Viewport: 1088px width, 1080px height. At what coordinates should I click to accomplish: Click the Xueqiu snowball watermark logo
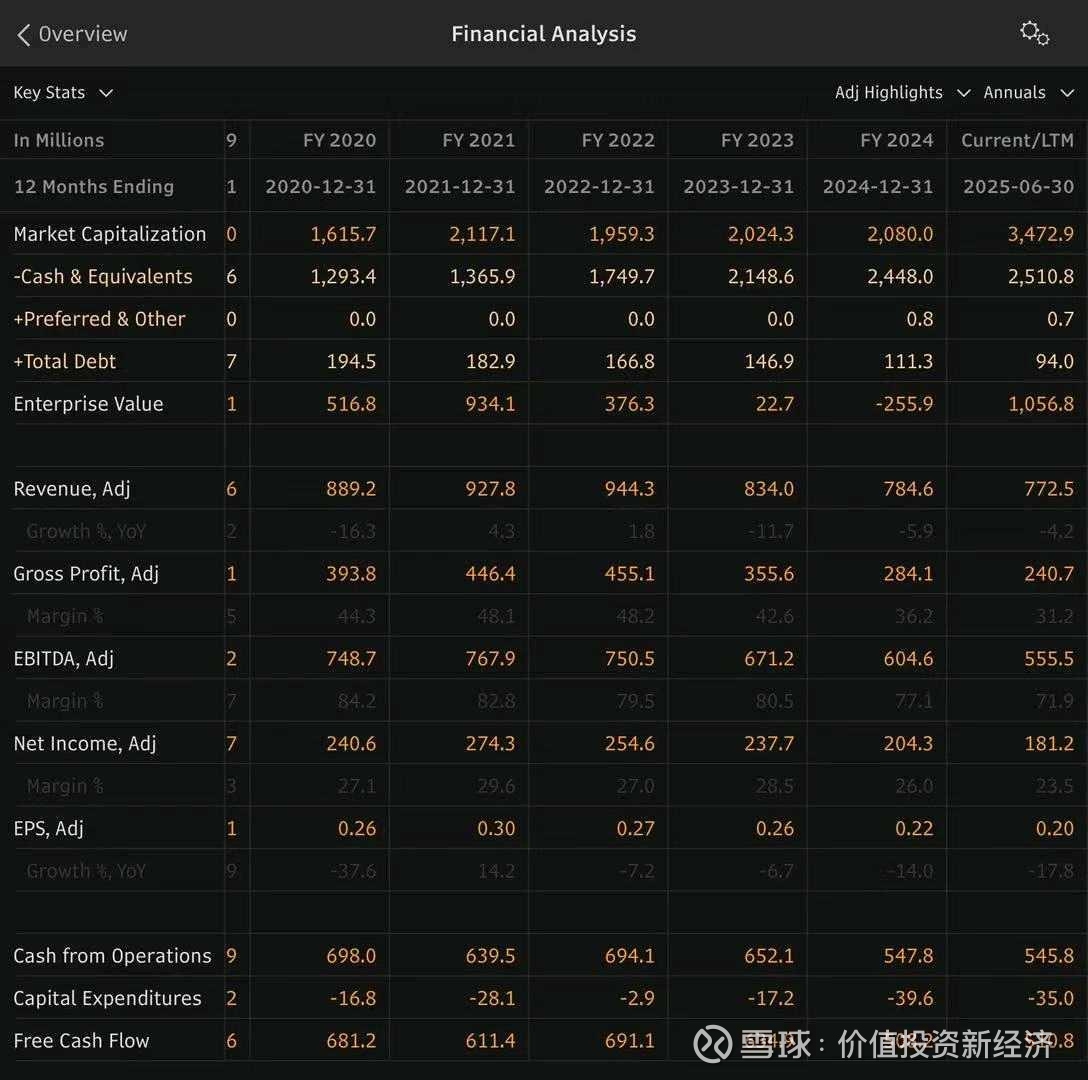pyautogui.click(x=713, y=1043)
